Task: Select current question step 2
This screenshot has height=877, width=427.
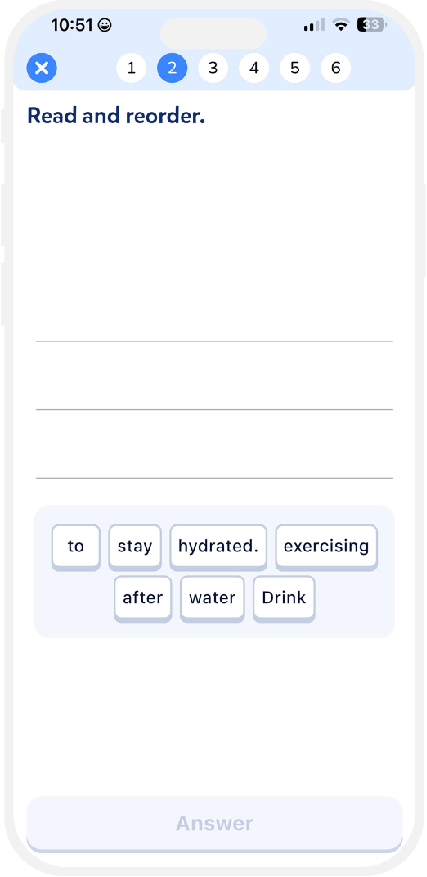Action: click(x=172, y=68)
